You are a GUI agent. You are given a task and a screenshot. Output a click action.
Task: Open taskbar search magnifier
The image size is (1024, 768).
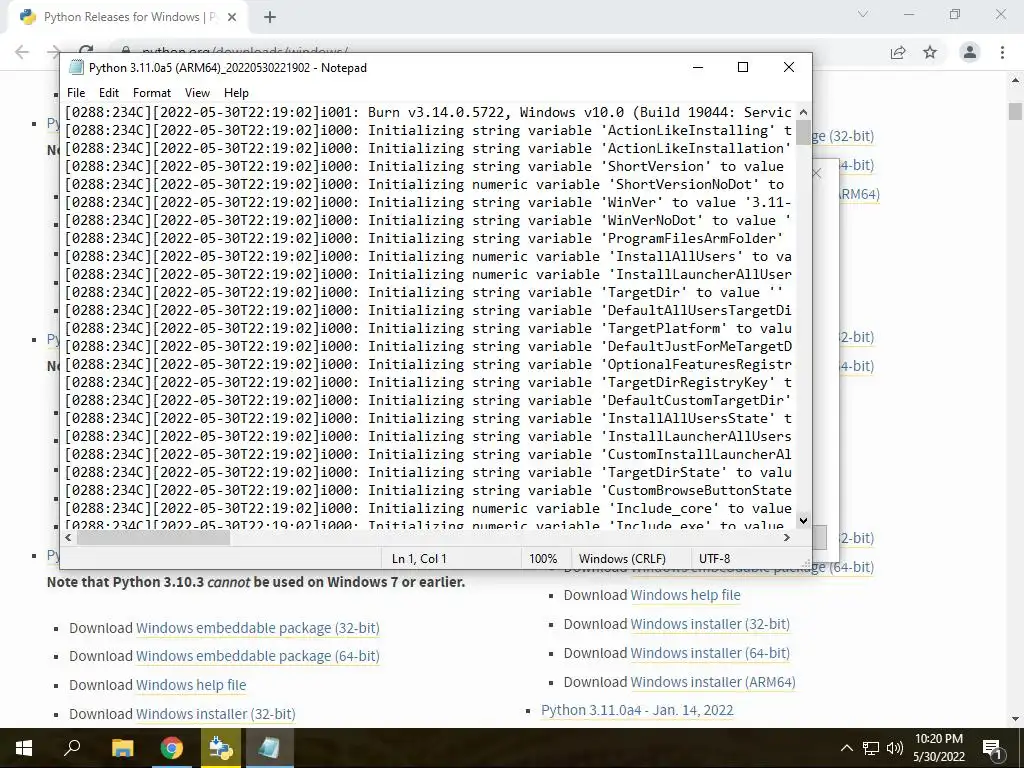click(x=72, y=748)
